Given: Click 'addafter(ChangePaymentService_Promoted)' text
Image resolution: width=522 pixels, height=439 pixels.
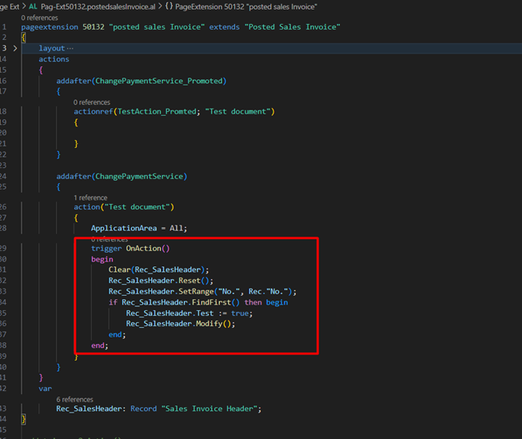Looking at the screenshot, I should point(141,81).
